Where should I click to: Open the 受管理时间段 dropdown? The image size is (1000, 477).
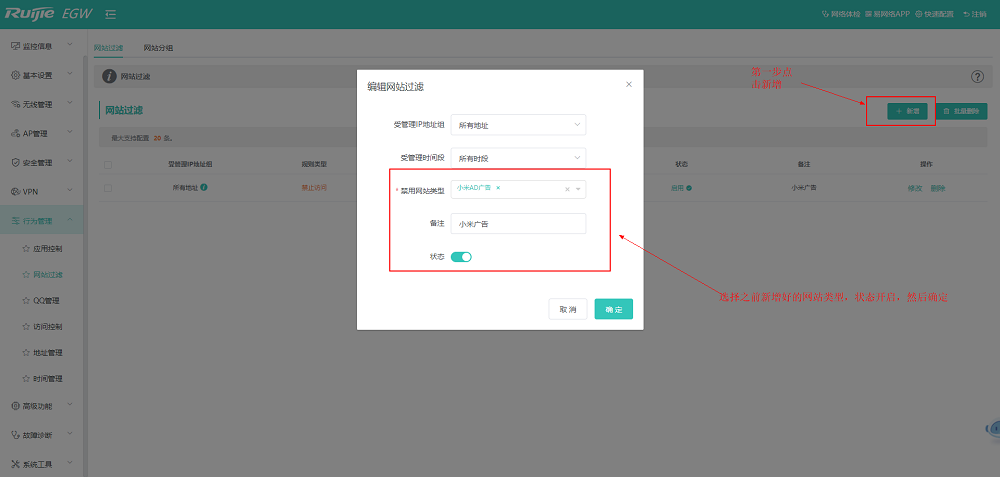pos(518,158)
